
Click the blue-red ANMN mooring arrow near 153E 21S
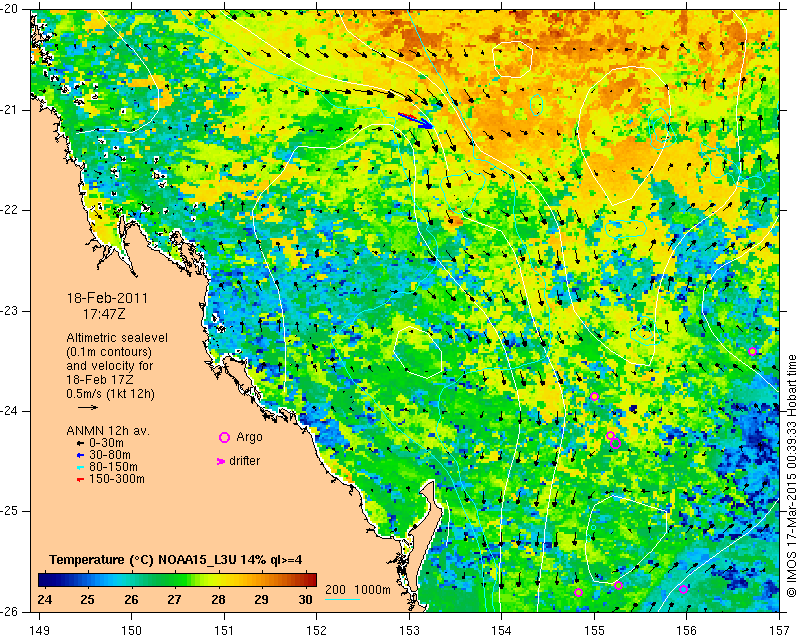(x=415, y=120)
